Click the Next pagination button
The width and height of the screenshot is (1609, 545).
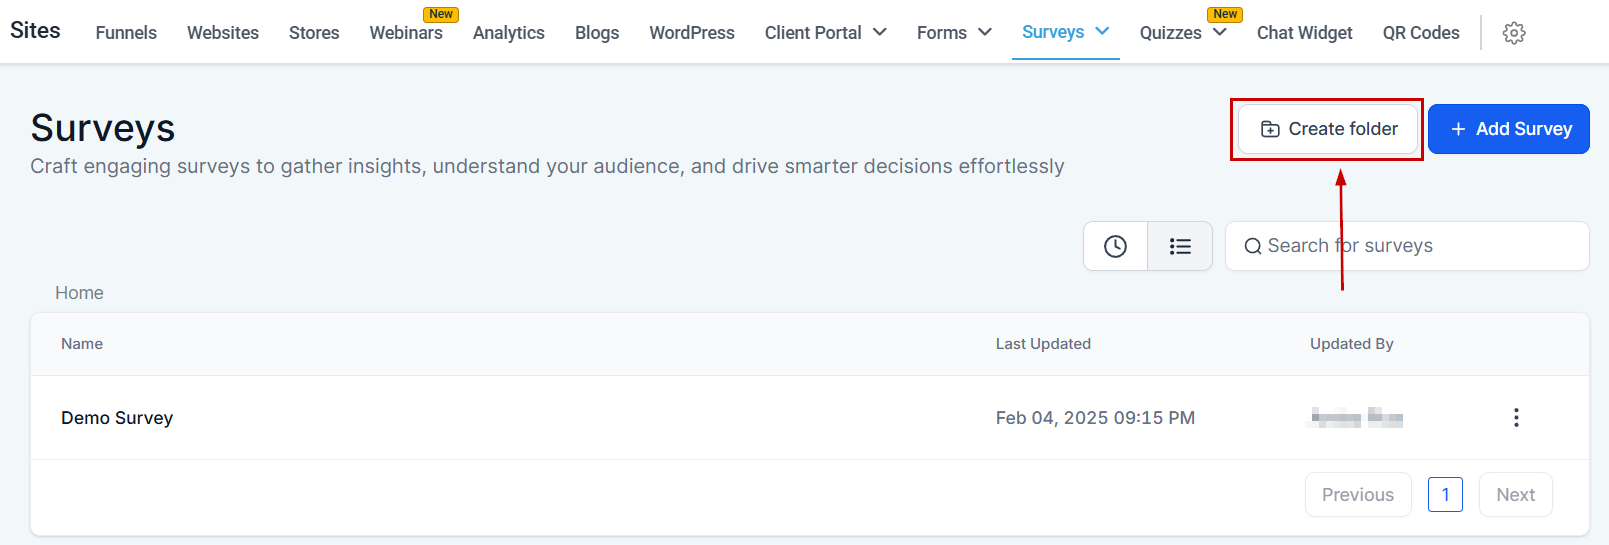point(1515,495)
